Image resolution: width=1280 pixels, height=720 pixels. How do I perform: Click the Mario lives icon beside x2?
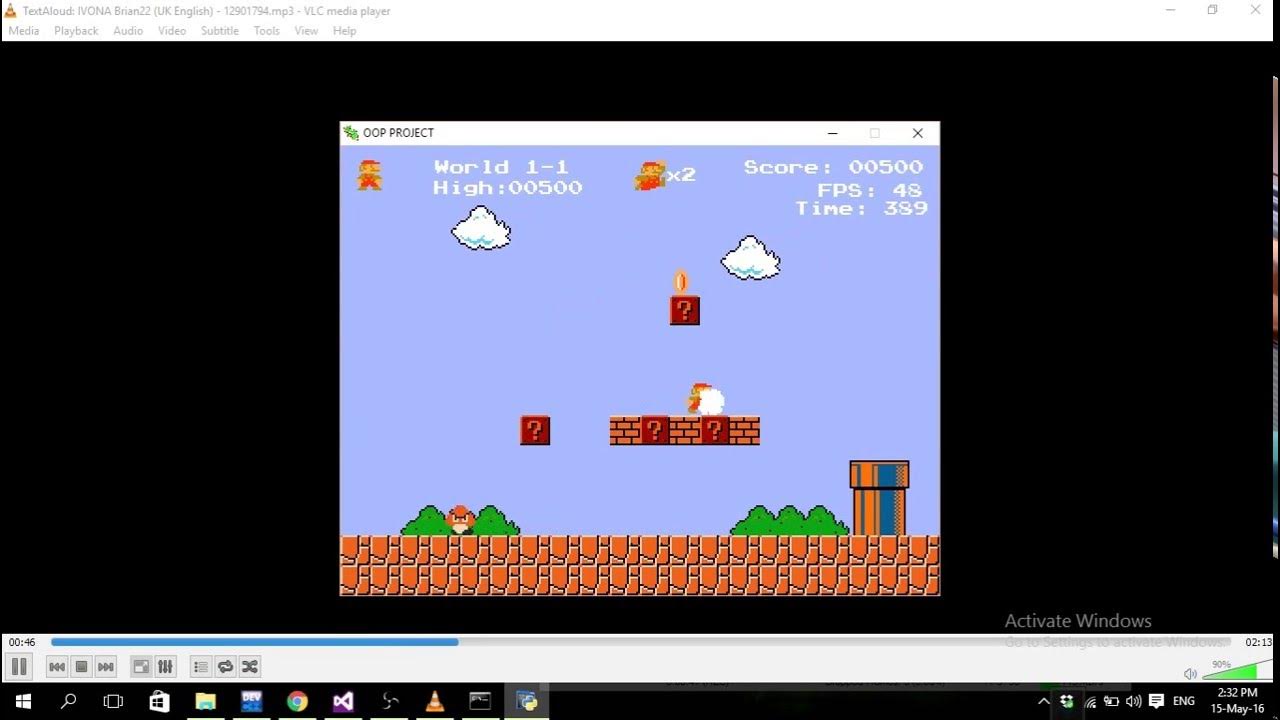pos(650,175)
